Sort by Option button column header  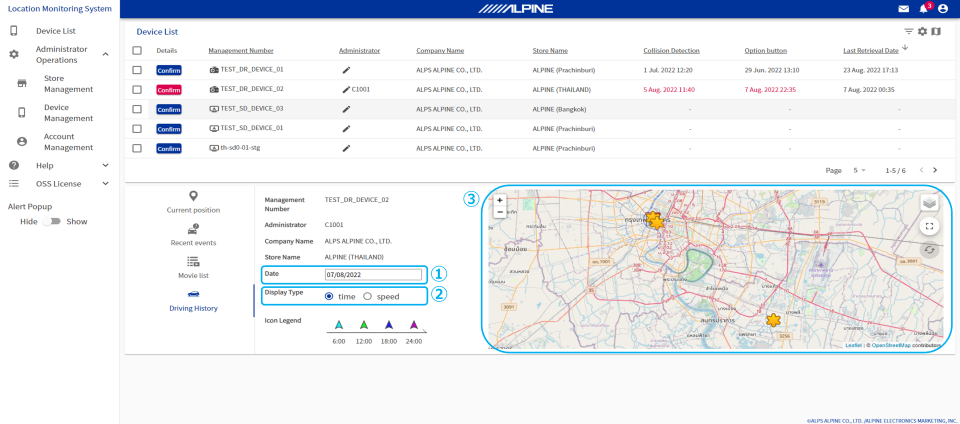coord(765,51)
